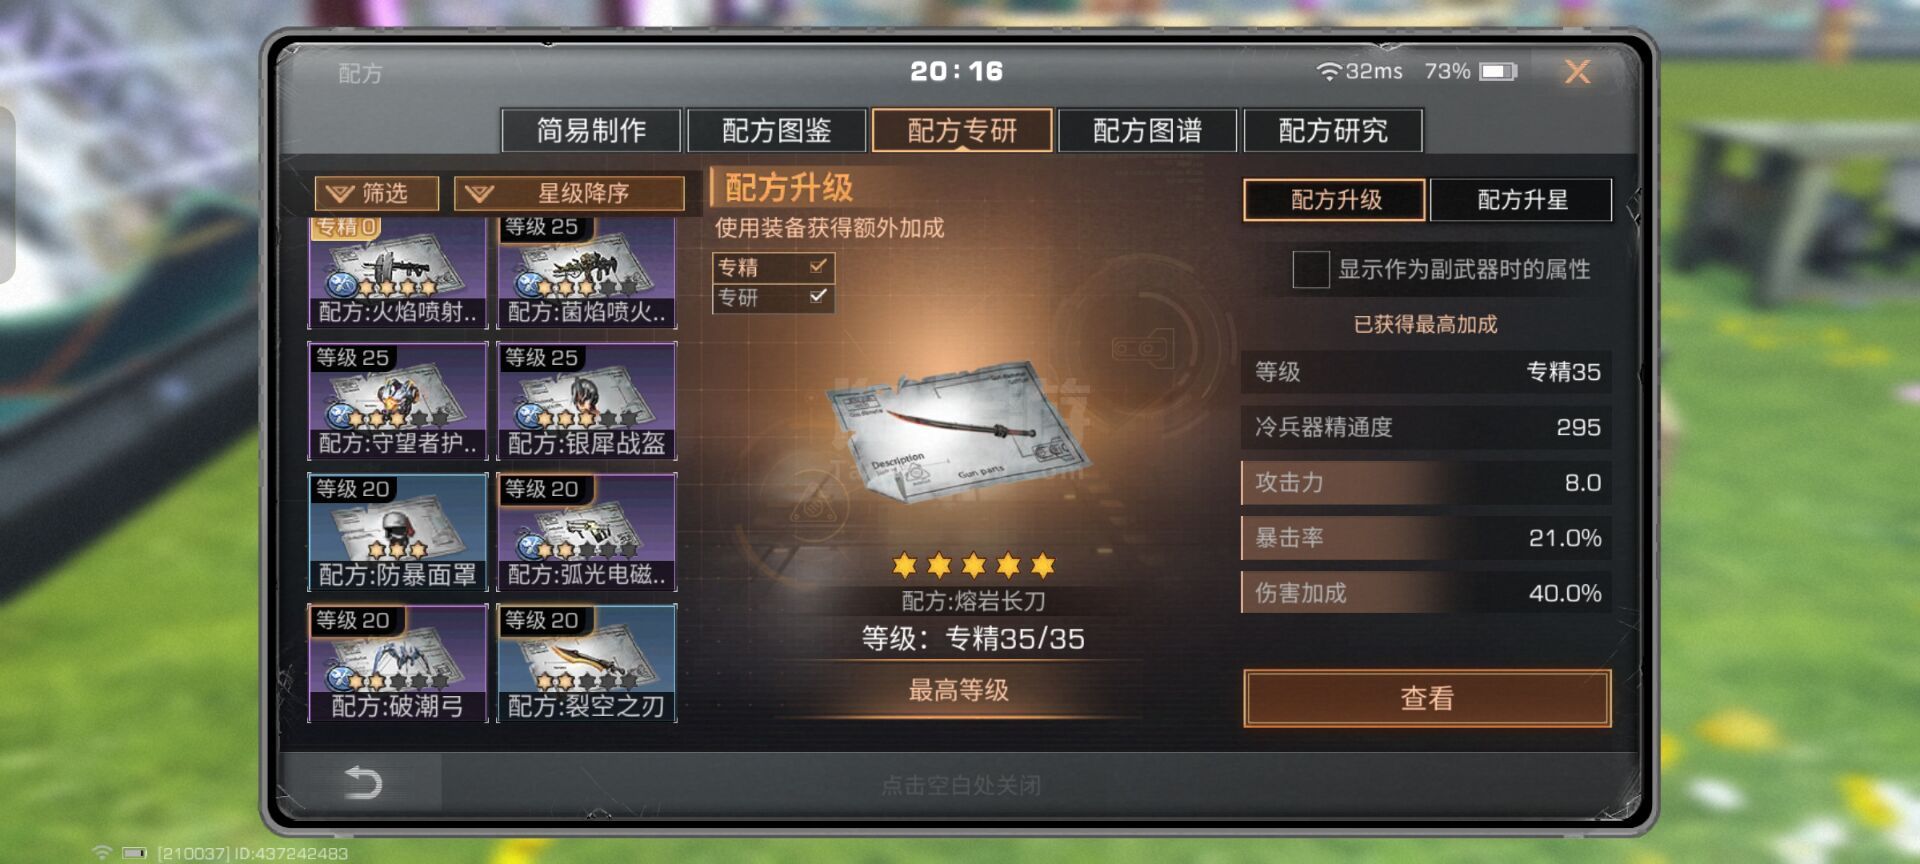This screenshot has height=864, width=1920.
Task: Expand the 星级降序 sort dropdown
Action: (x=569, y=193)
